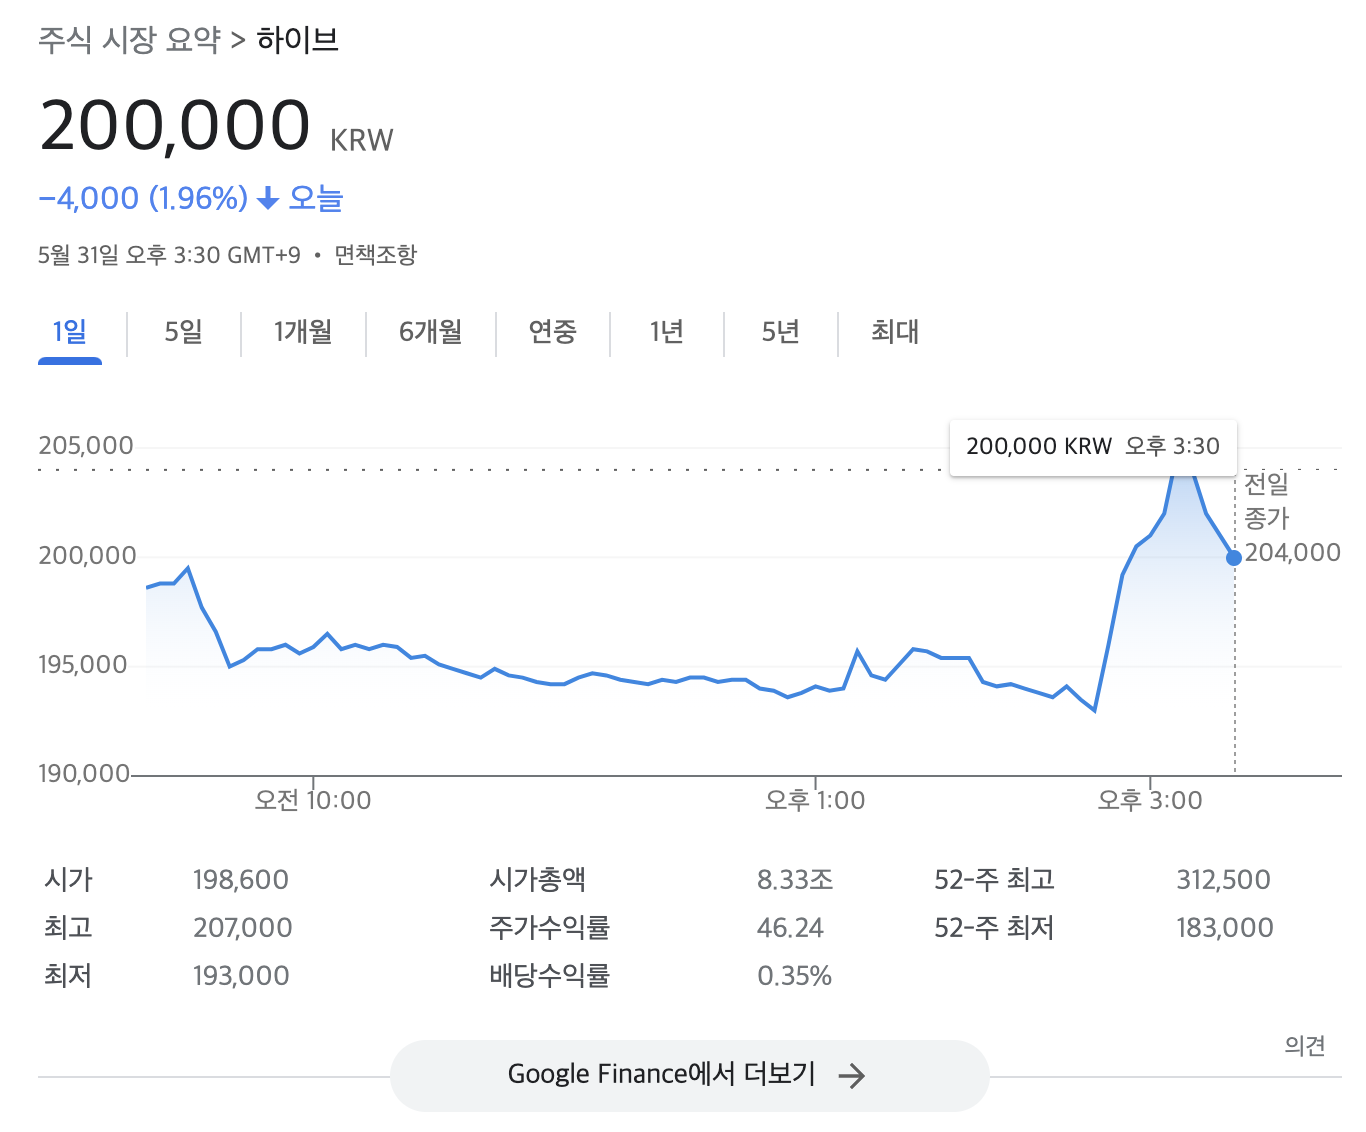Click the 배당수익률 label
Viewport: 1366px width, 1132px height.
(549, 976)
